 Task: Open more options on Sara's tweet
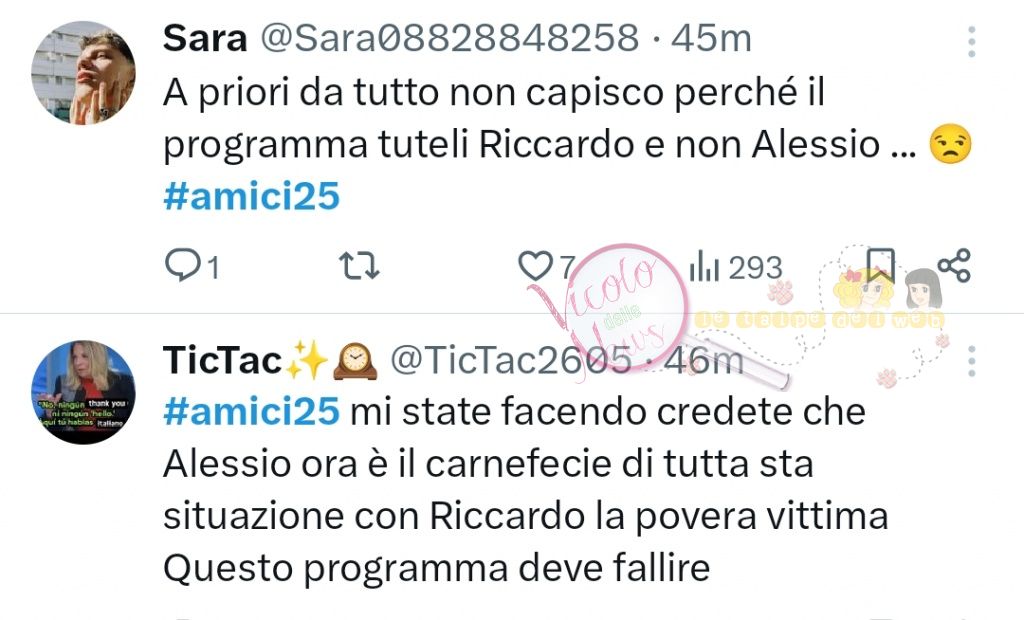point(972,42)
